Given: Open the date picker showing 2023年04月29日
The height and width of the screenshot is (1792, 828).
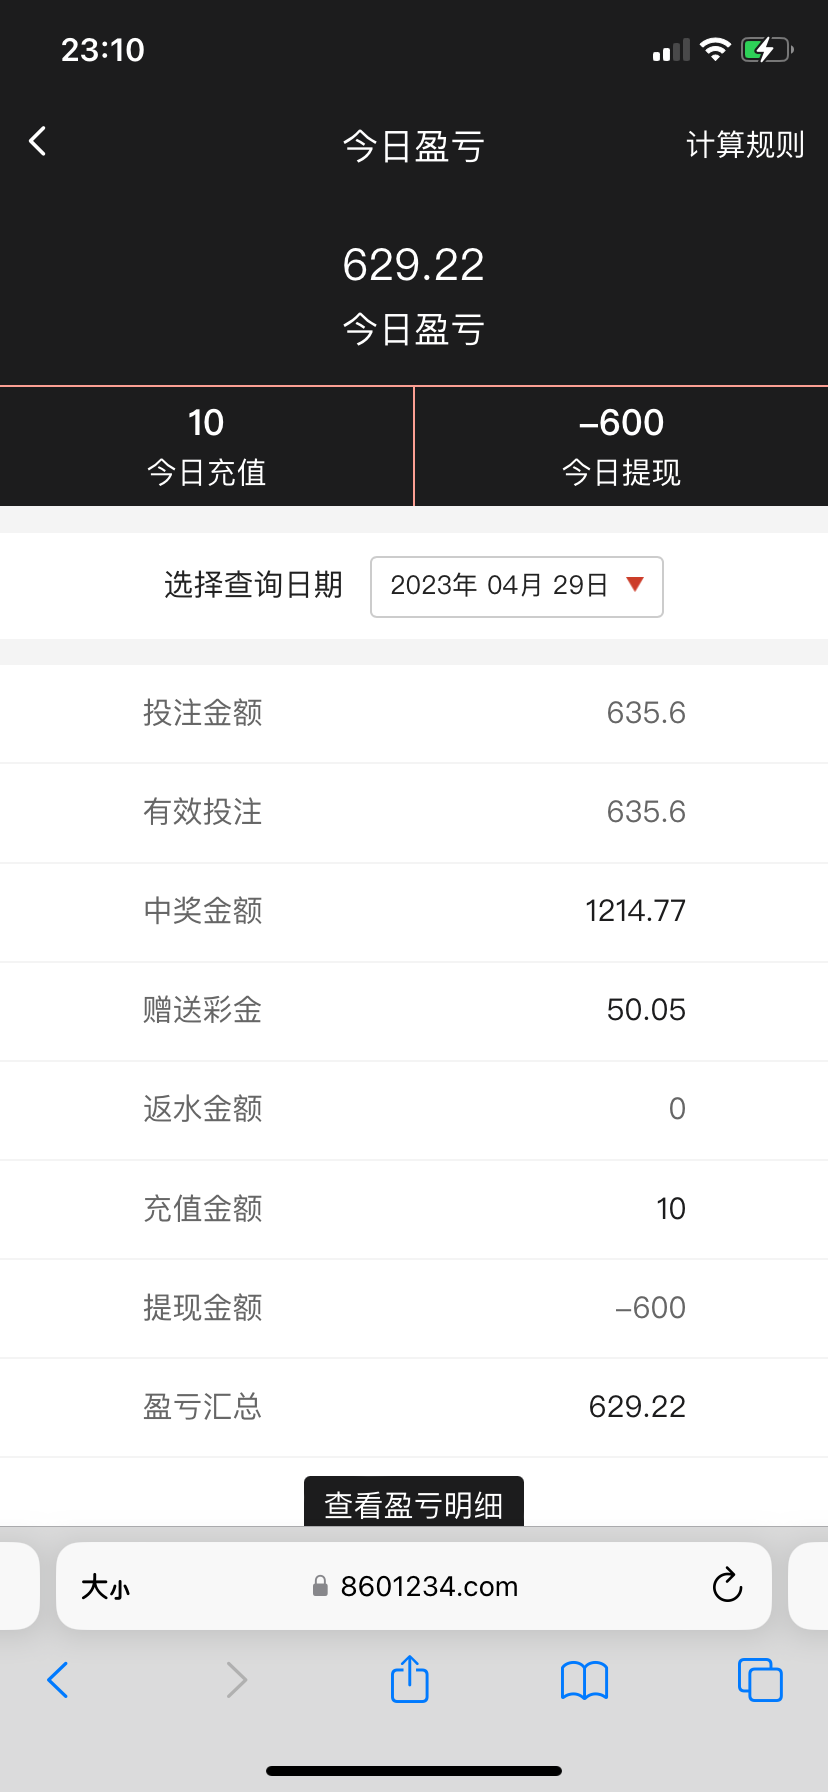Looking at the screenshot, I should (500, 586).
